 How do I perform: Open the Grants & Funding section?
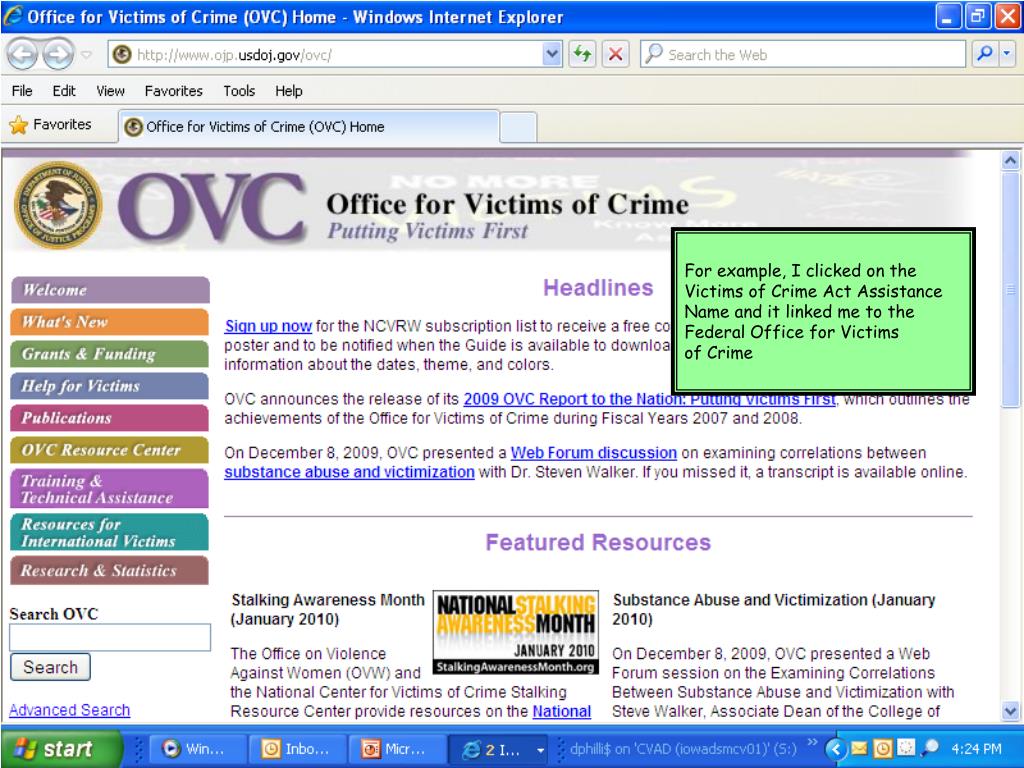(110, 353)
